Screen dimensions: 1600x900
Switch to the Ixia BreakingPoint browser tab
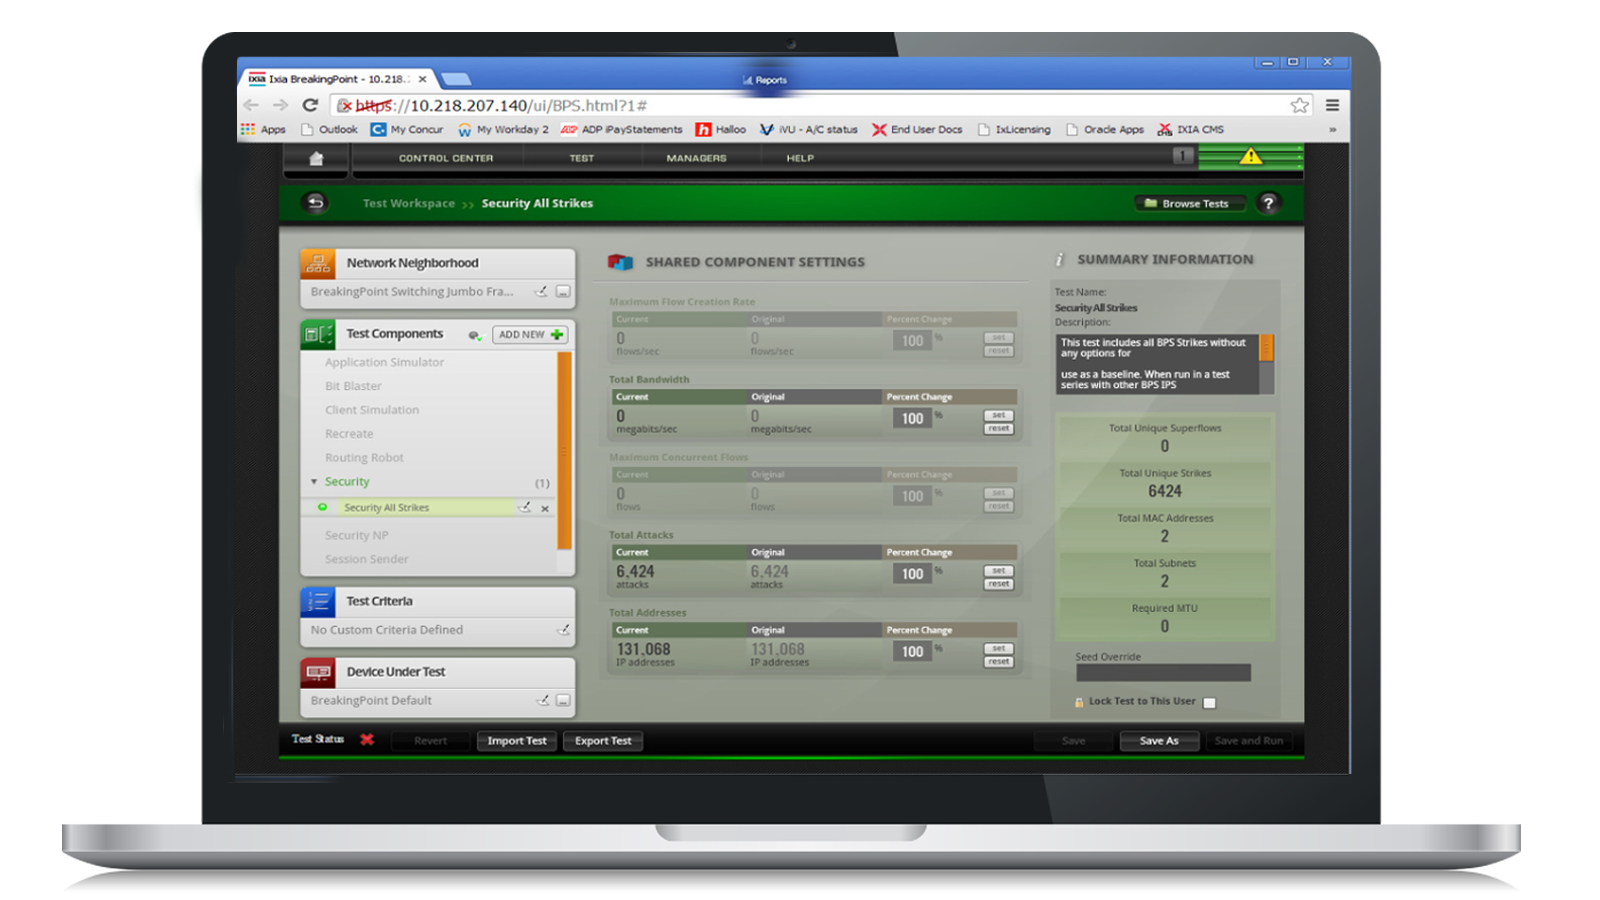338,79
